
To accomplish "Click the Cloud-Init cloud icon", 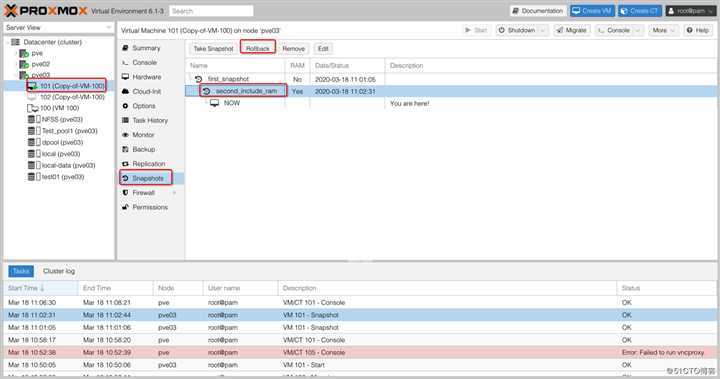I will tap(125, 91).
